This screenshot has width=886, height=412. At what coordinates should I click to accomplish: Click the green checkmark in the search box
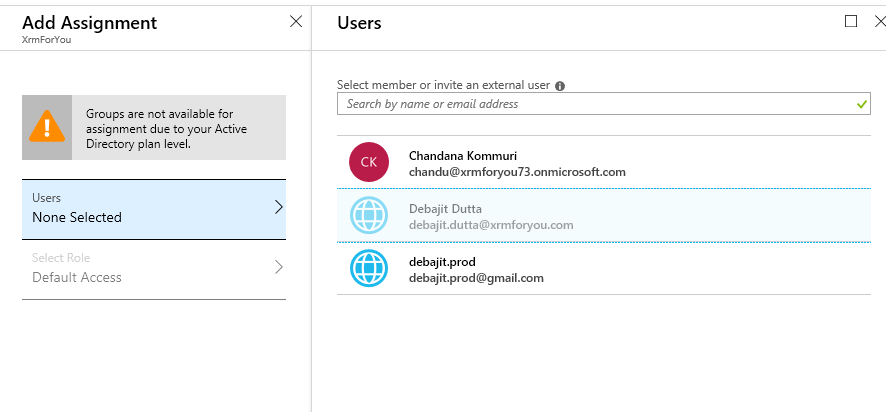point(862,103)
